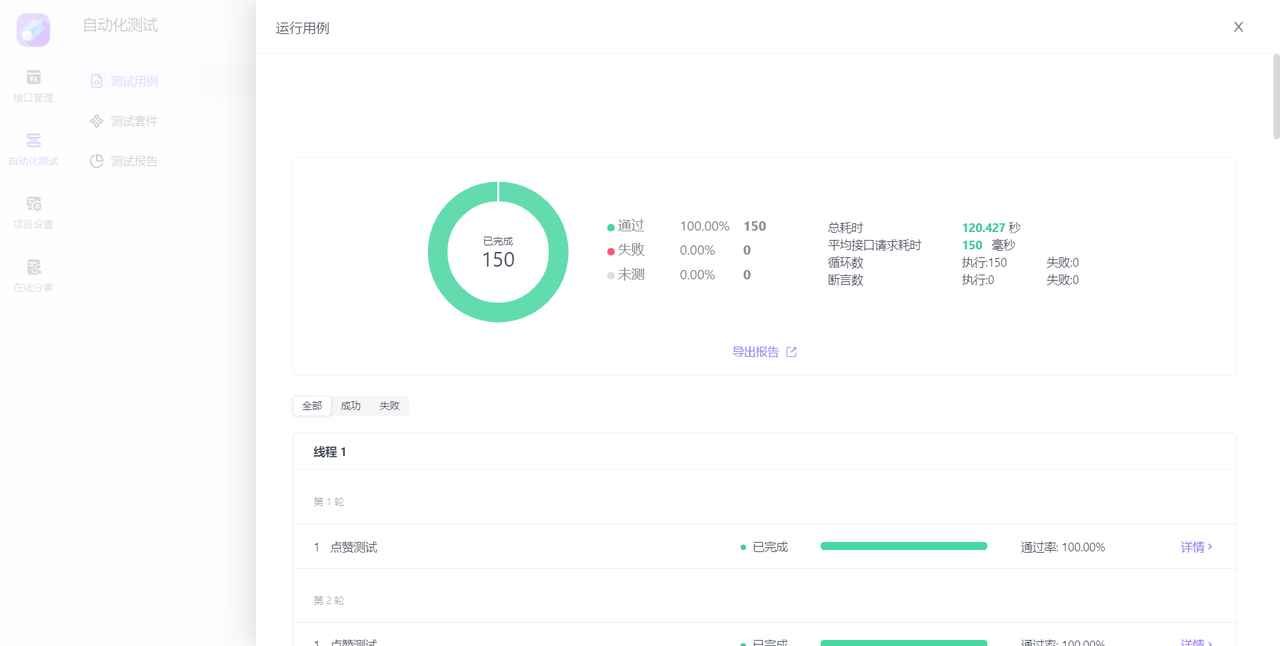Click 点赞测试 in round 1 row

tap(354, 547)
